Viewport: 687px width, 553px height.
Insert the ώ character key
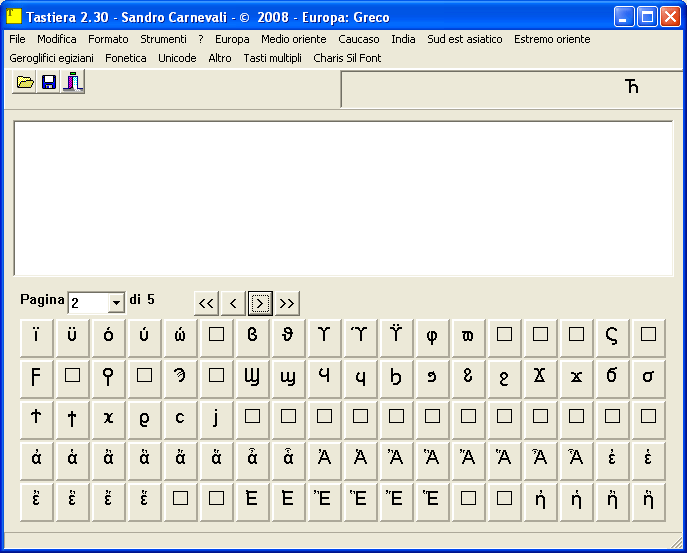coord(181,337)
